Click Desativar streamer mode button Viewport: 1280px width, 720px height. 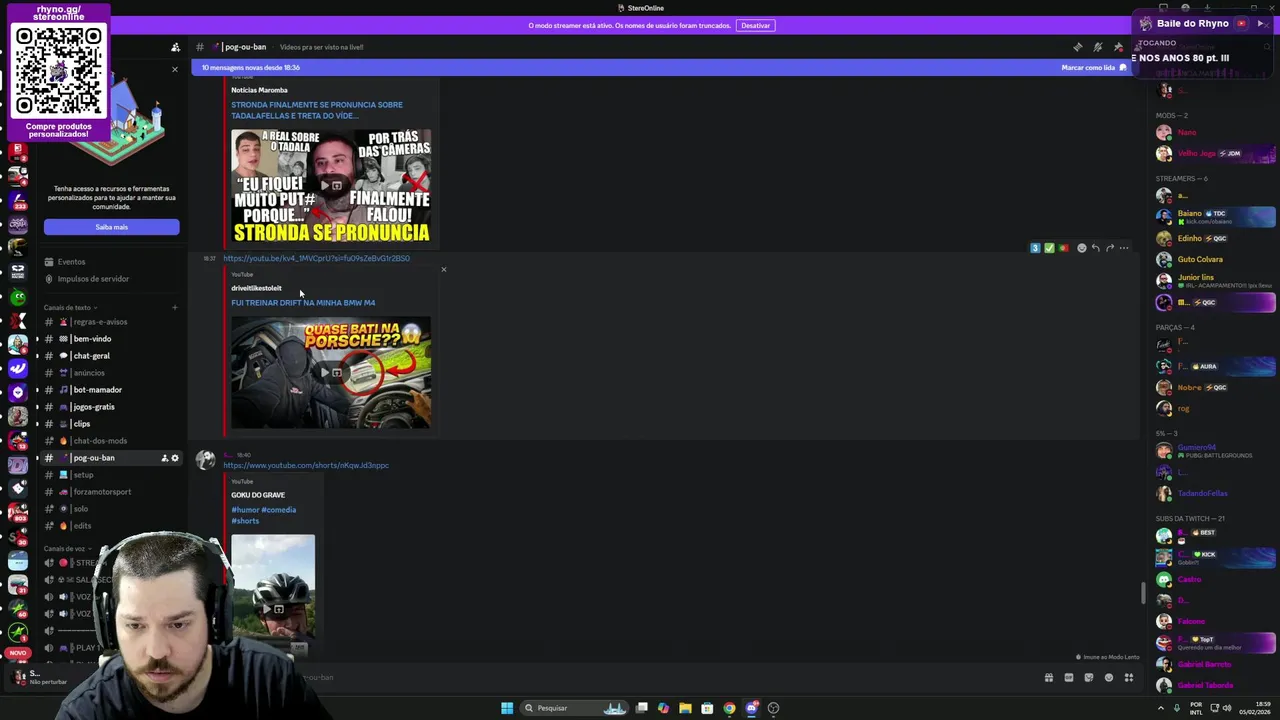[756, 25]
